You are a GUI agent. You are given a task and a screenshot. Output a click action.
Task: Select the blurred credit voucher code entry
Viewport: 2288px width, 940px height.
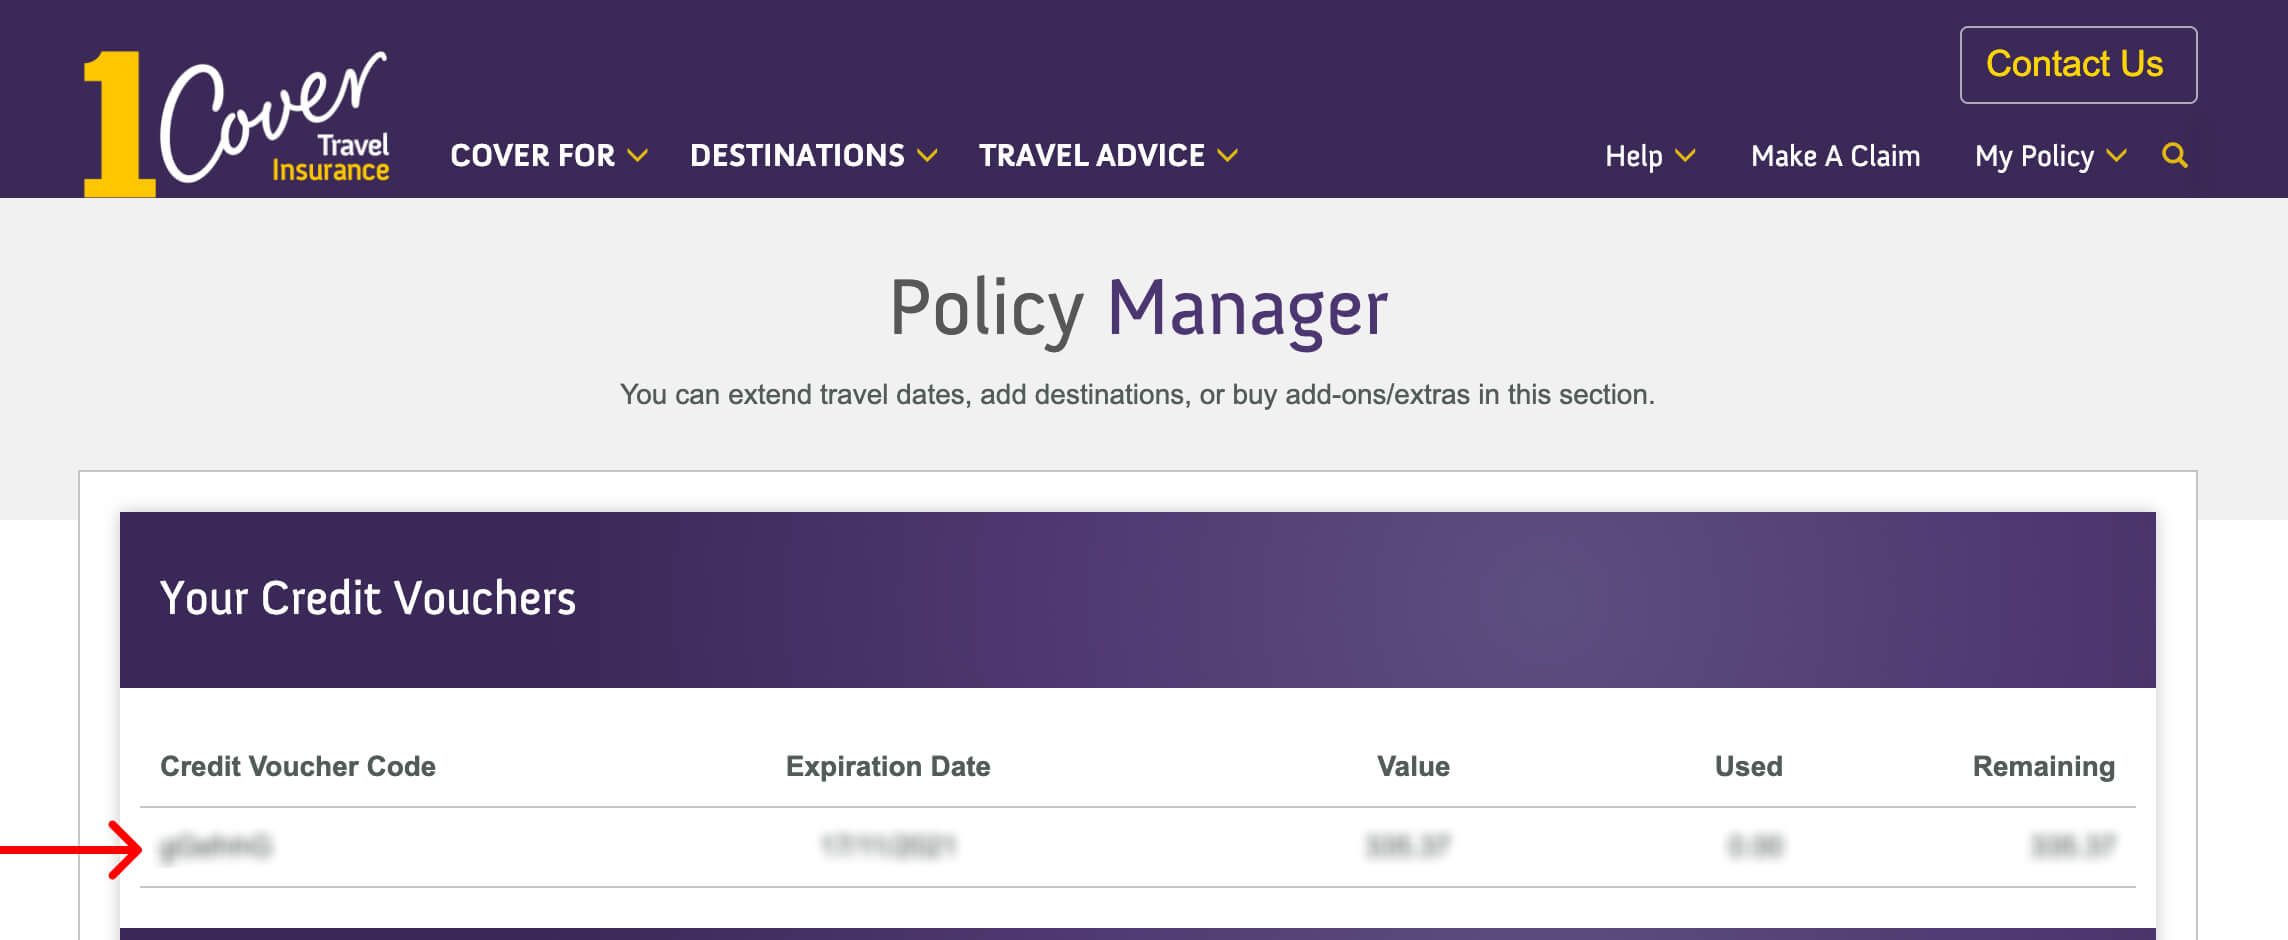click(216, 847)
